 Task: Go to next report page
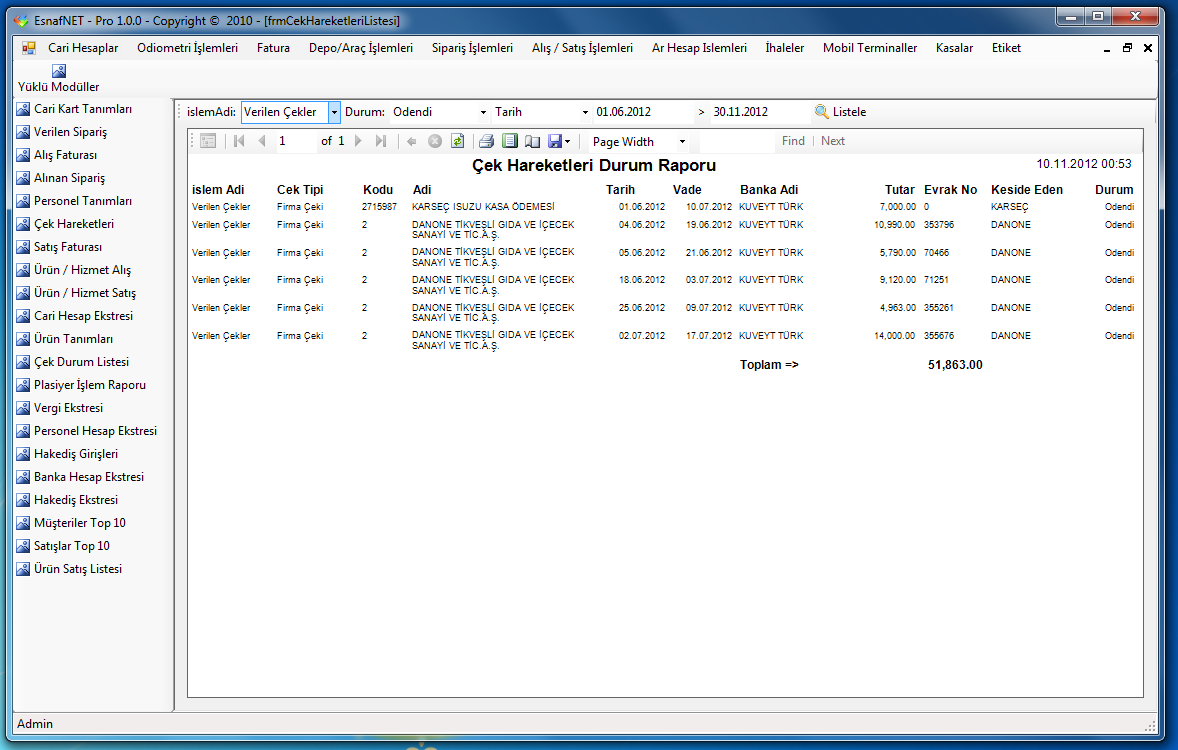coord(358,141)
